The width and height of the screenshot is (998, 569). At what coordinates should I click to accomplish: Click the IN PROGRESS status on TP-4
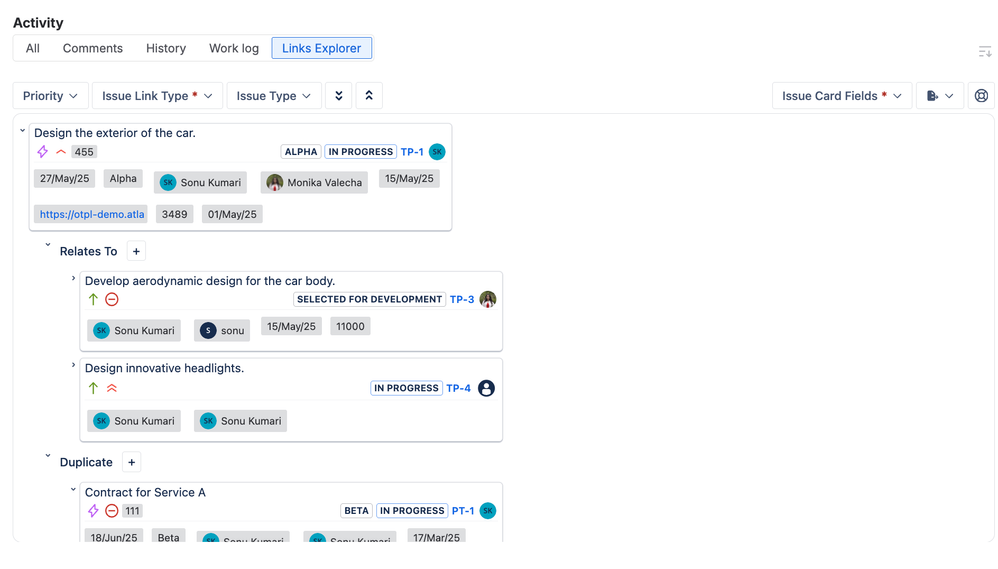(406, 388)
